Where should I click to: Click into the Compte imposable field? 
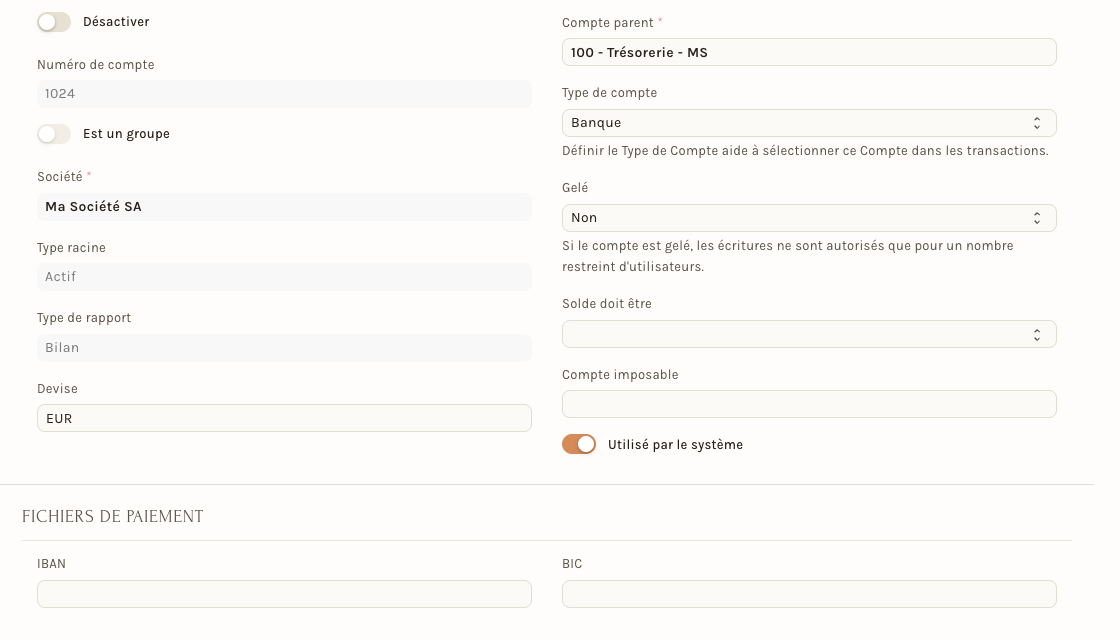tap(809, 404)
